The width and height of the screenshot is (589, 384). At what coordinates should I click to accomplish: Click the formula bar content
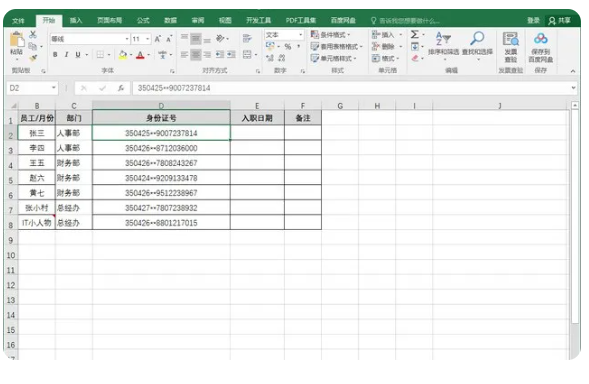(x=174, y=88)
